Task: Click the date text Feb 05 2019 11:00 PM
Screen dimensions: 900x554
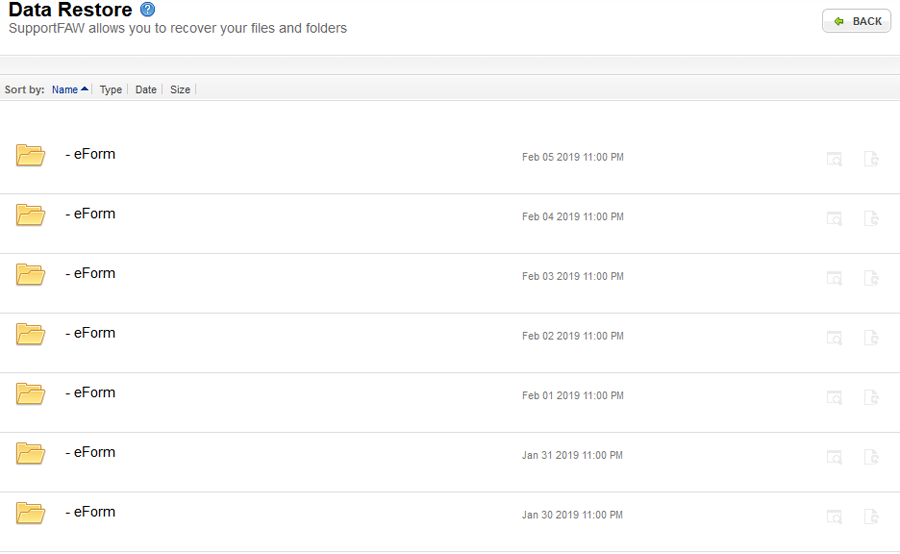Action: (x=573, y=157)
